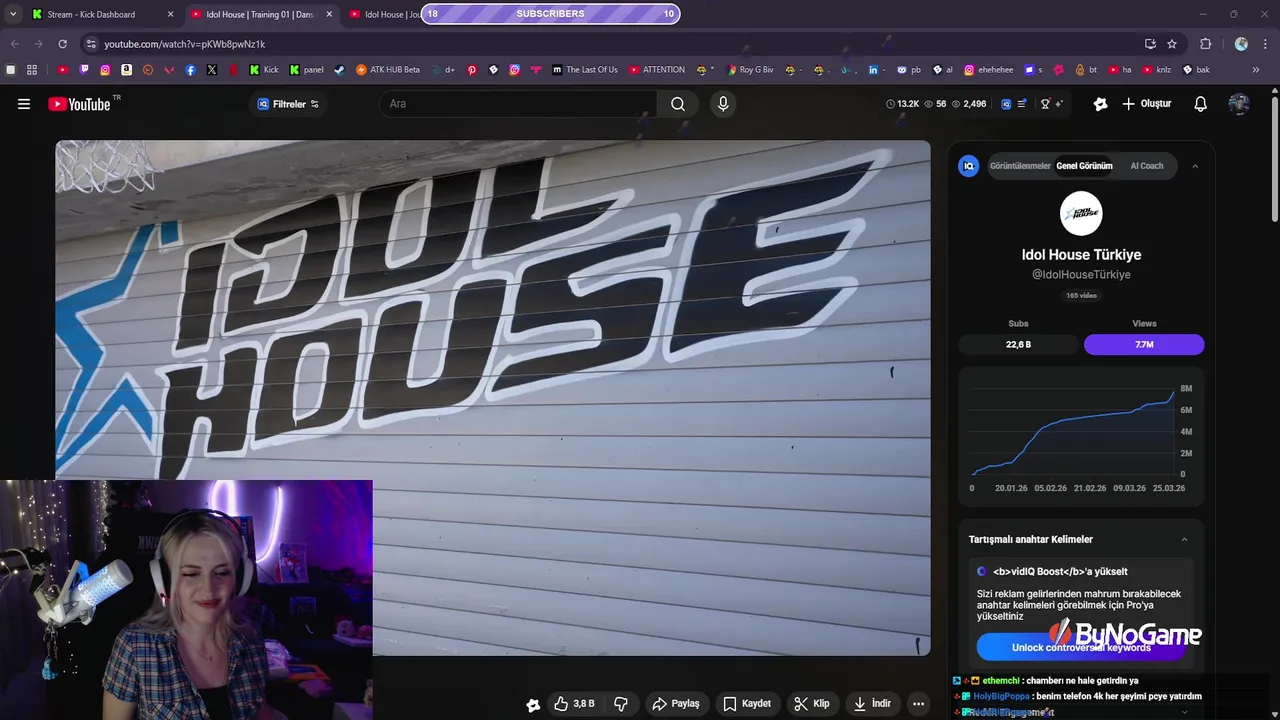Switch to Genel Görünüm tab
Screen dimensions: 1280x720
point(1084,166)
